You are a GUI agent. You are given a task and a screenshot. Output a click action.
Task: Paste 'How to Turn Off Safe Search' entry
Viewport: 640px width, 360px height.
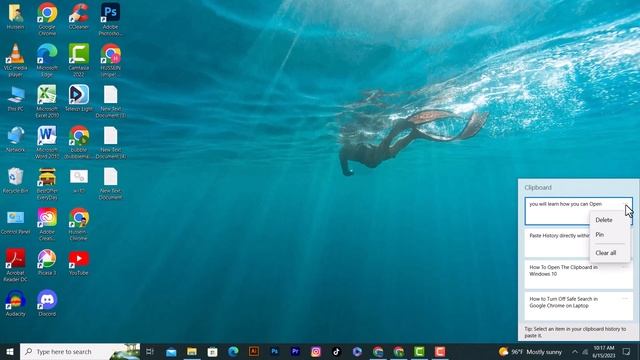point(579,306)
